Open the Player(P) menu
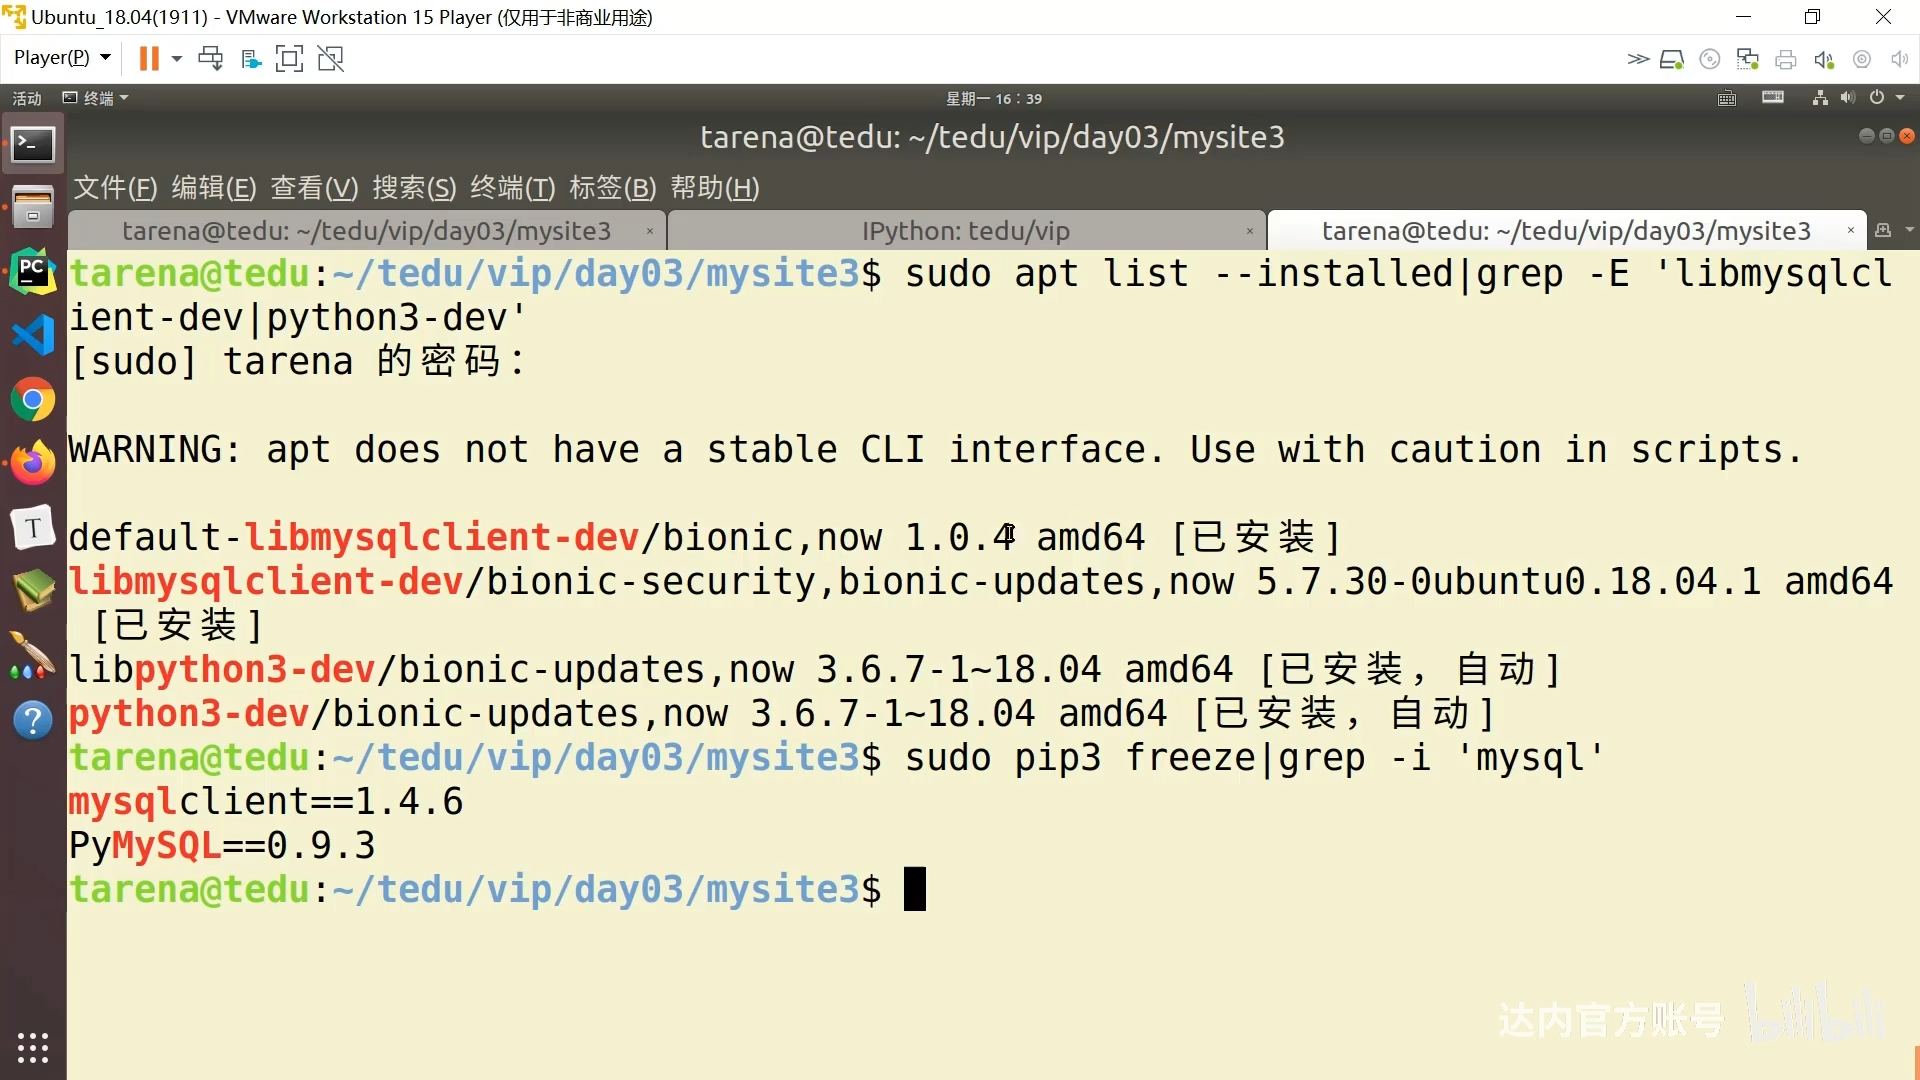 point(61,58)
